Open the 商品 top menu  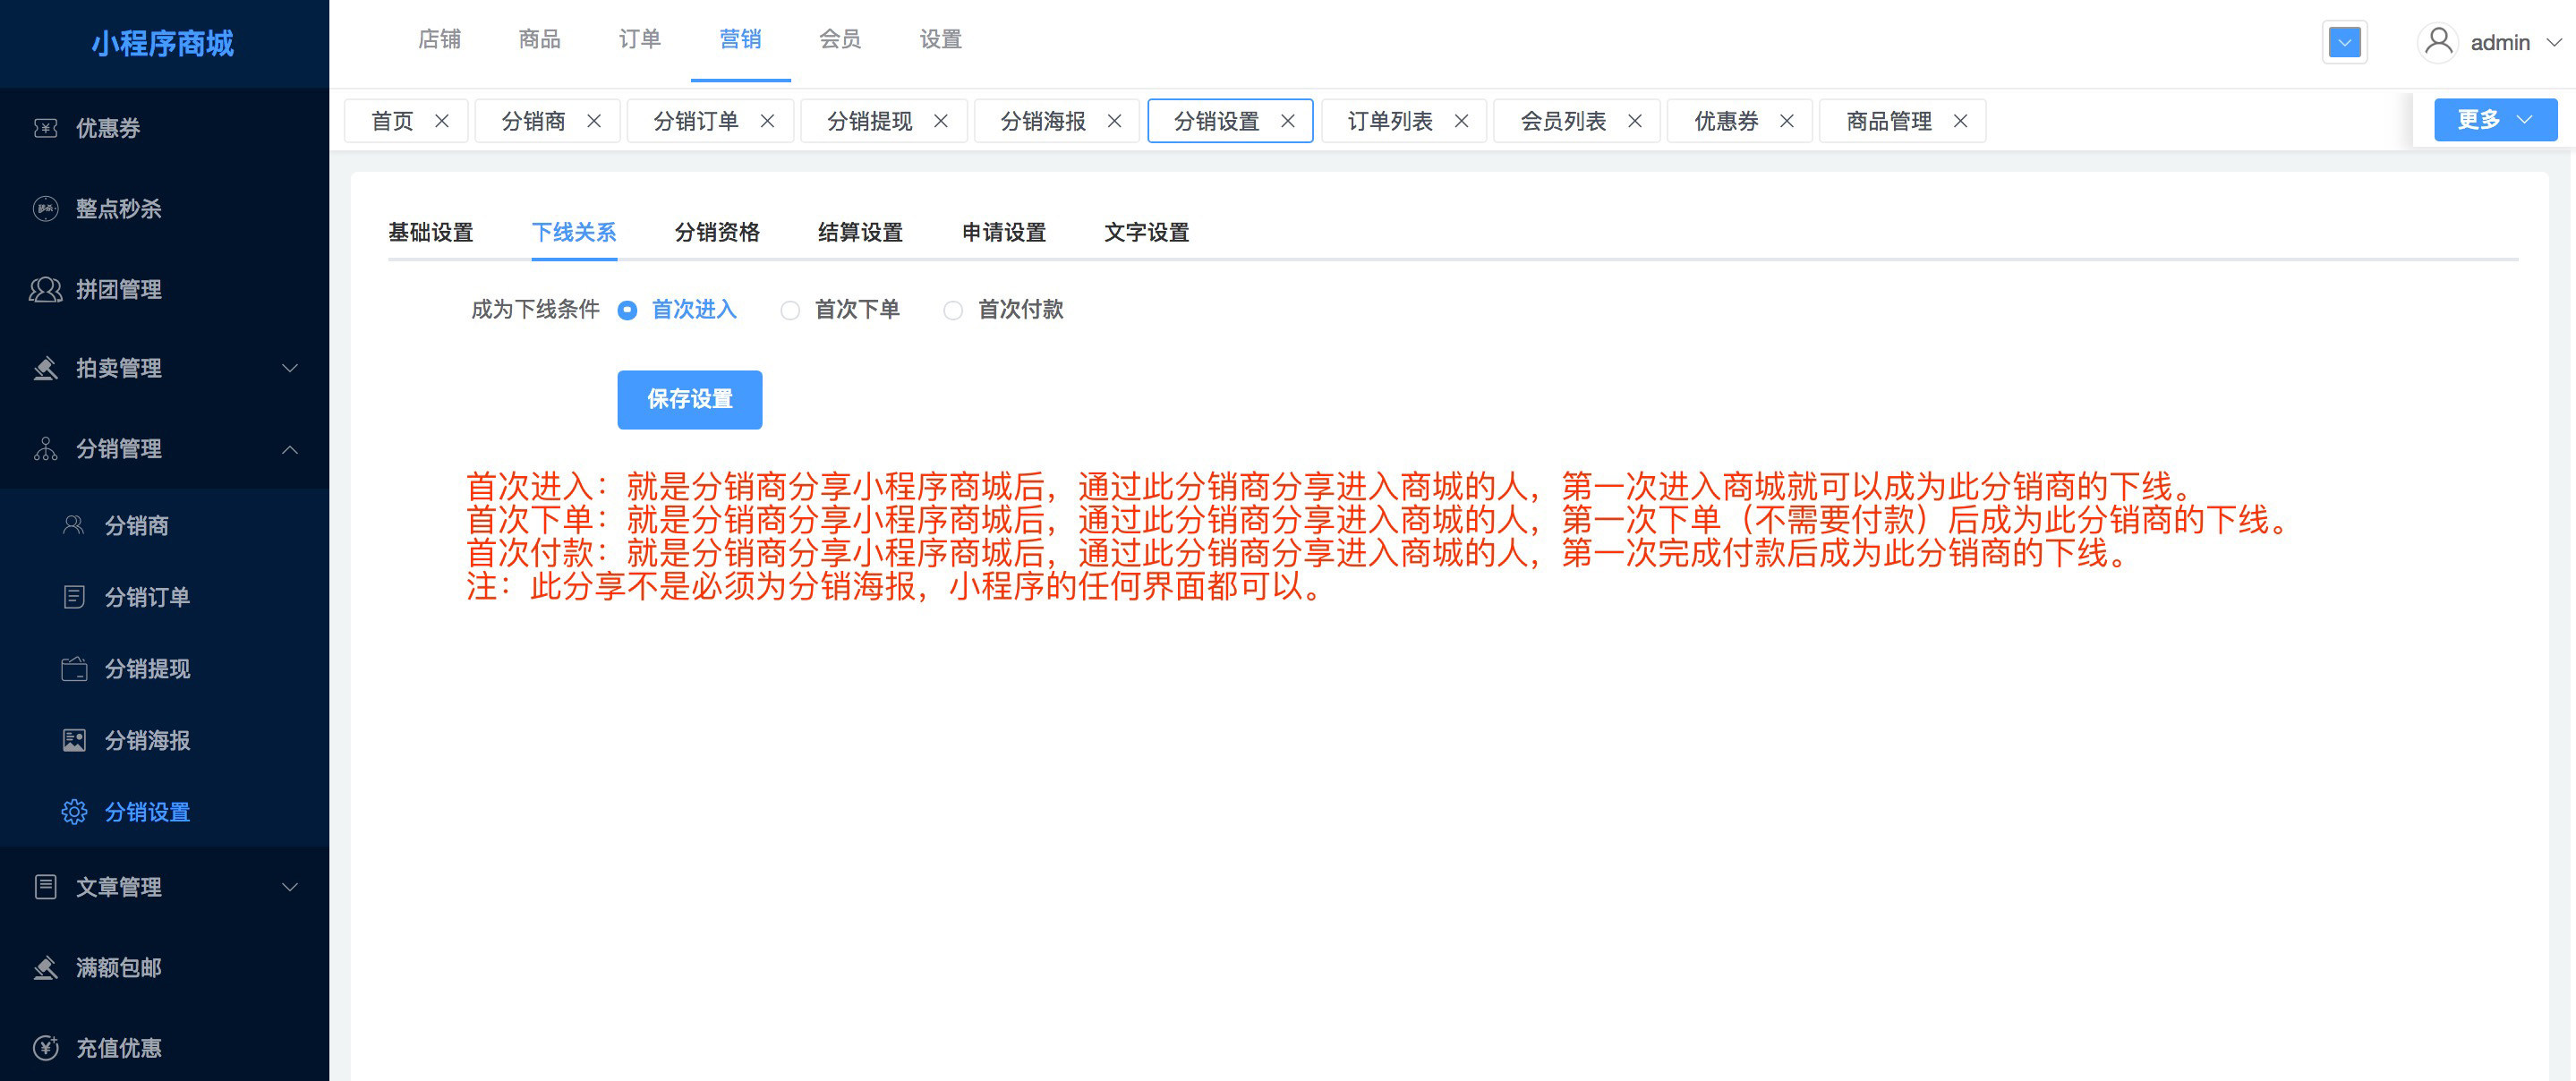[x=540, y=40]
